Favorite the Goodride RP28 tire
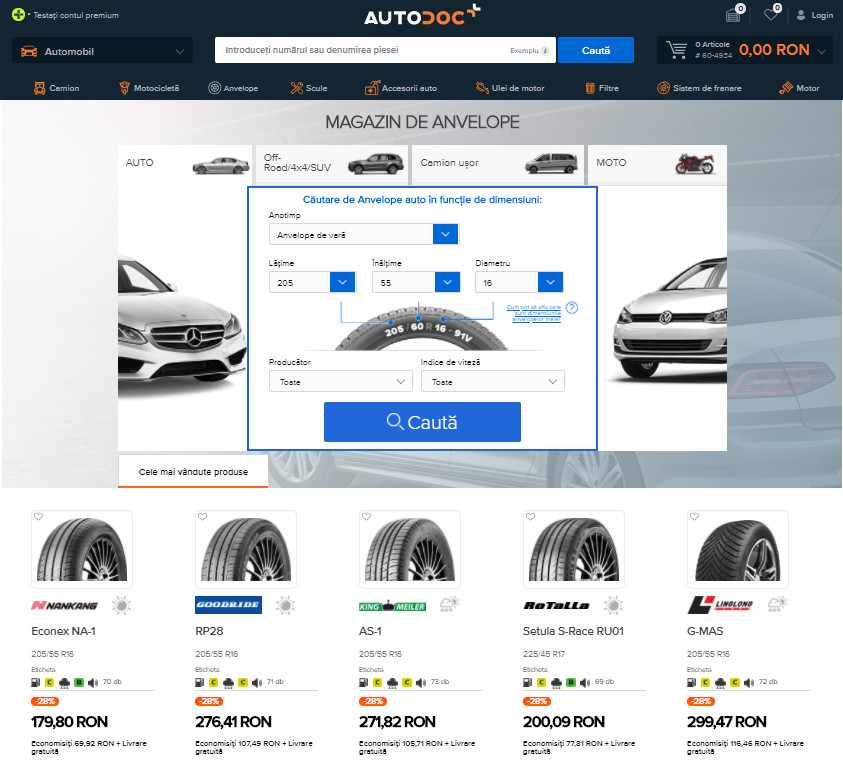This screenshot has width=843, height=772. click(202, 517)
